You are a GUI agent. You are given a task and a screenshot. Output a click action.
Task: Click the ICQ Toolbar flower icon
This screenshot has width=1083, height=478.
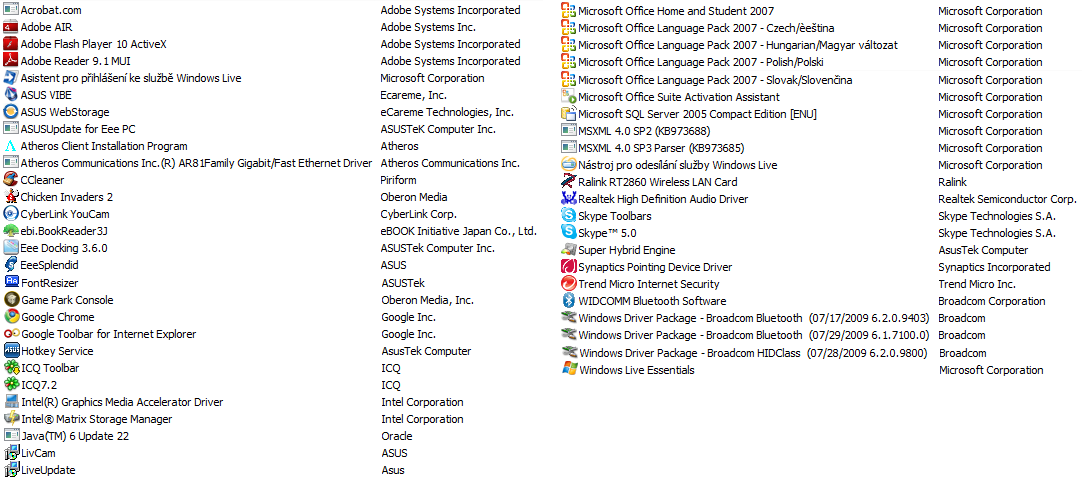10,368
